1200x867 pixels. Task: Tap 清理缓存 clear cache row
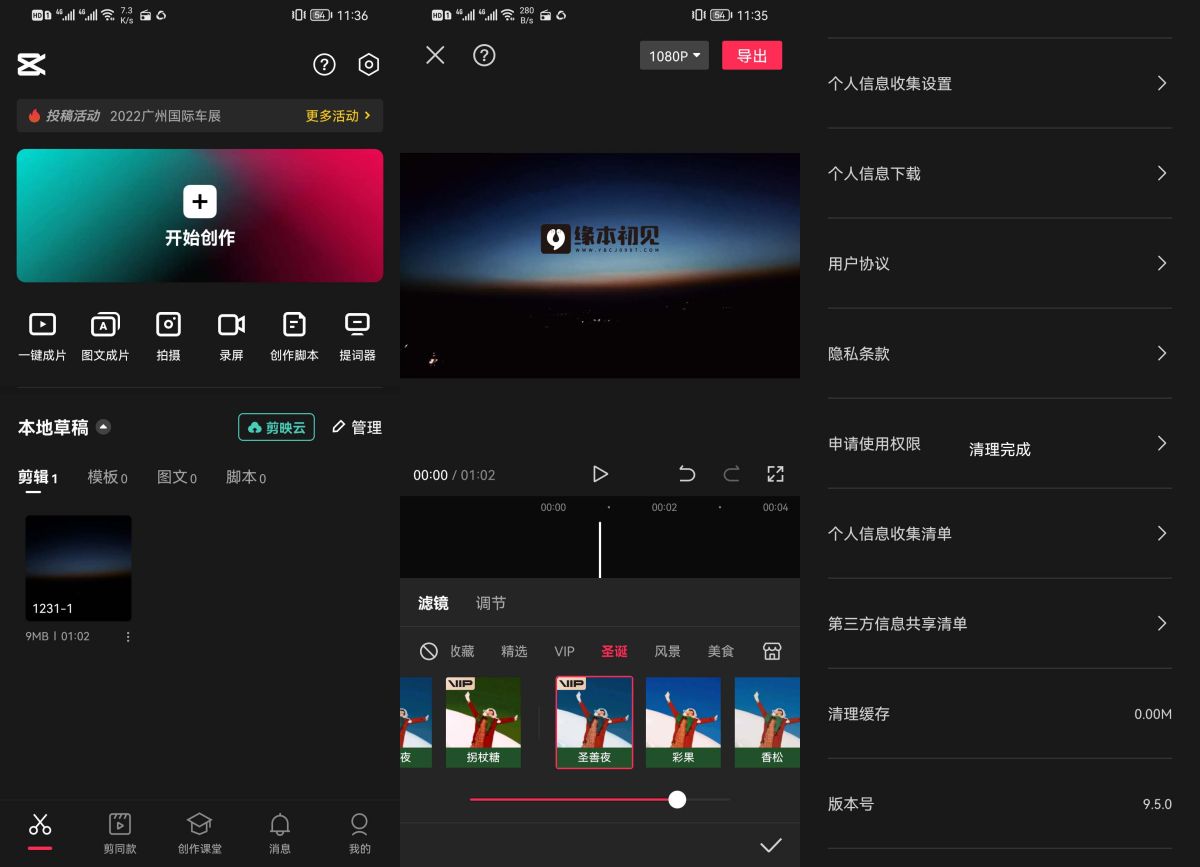pyautogui.click(x=1000, y=714)
